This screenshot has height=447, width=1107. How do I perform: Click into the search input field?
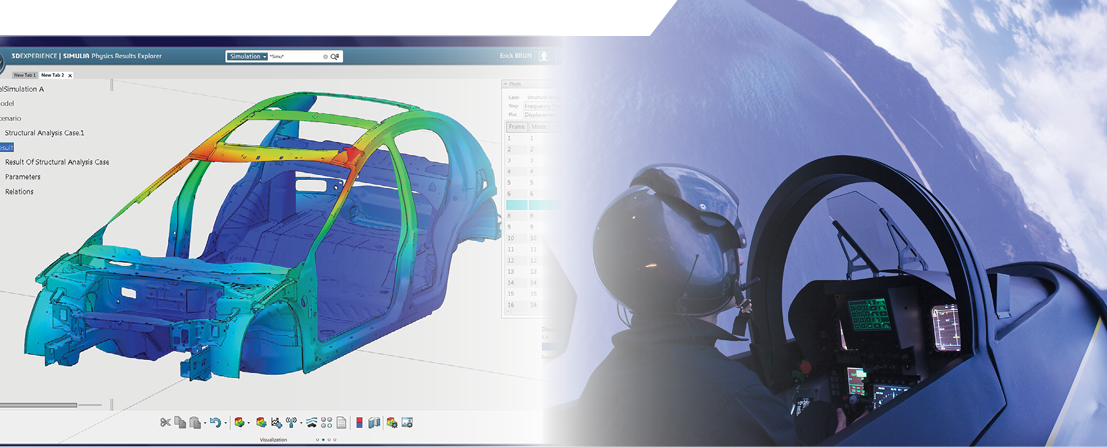[x=295, y=56]
